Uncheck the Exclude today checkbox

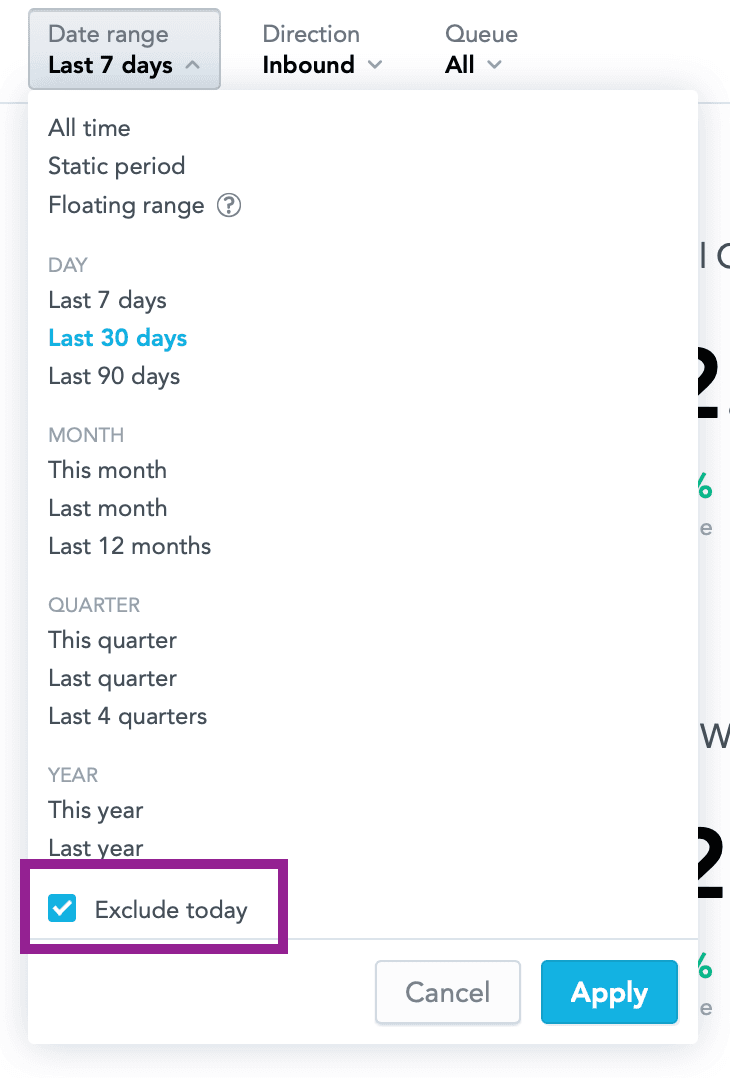pos(62,908)
